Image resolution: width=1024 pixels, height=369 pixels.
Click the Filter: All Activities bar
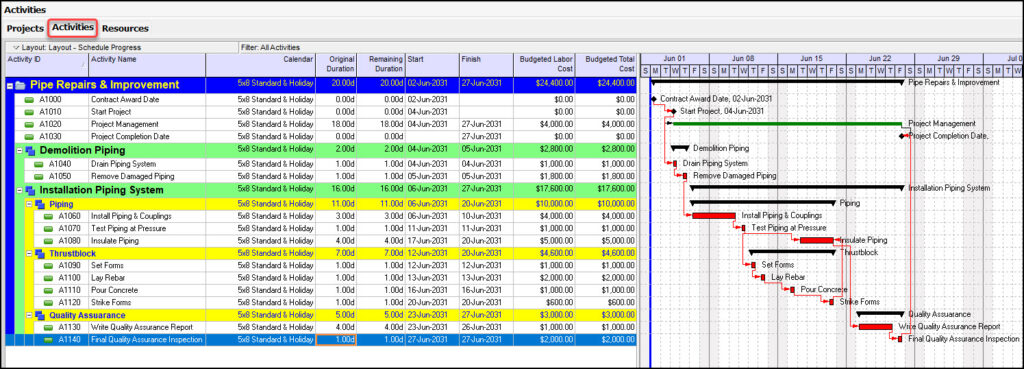tap(270, 47)
